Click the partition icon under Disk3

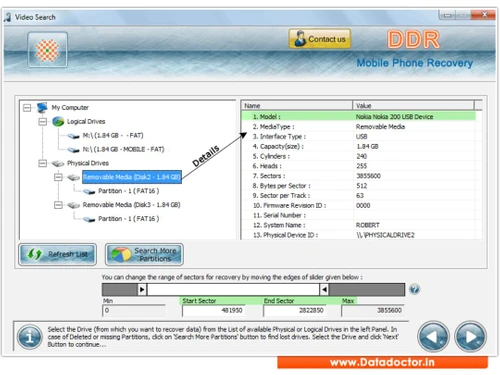pos(89,219)
